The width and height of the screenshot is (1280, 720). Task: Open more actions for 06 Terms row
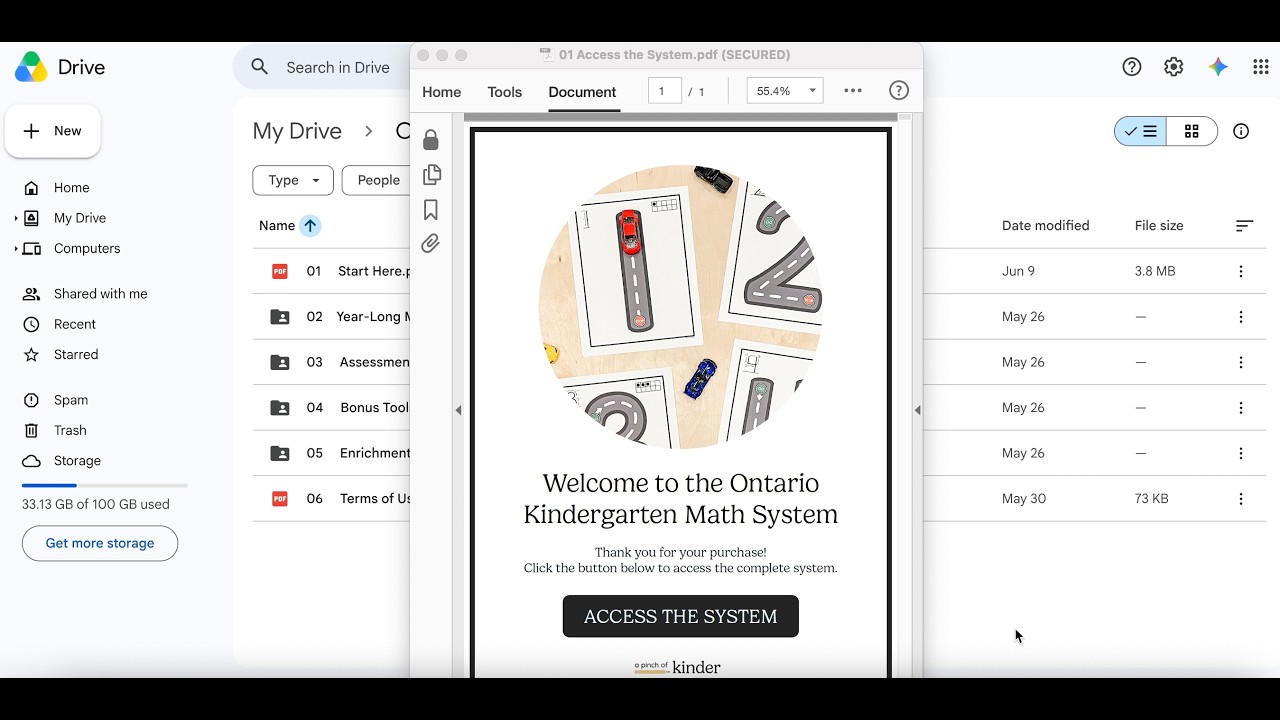(x=1241, y=499)
